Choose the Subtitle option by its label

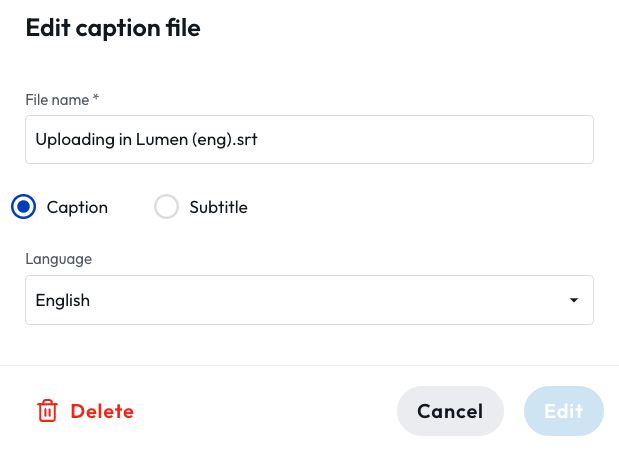pyautogui.click(x=218, y=207)
